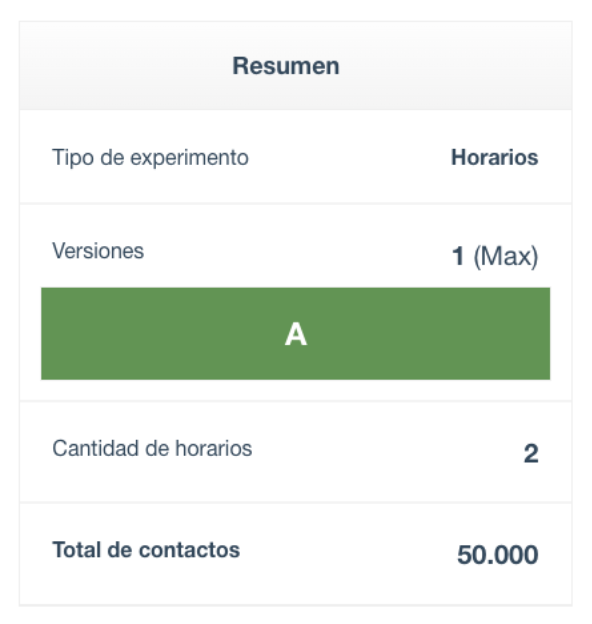This screenshot has width=592, height=624.
Task: Click the 50.000 total contacts value
Action: [498, 555]
